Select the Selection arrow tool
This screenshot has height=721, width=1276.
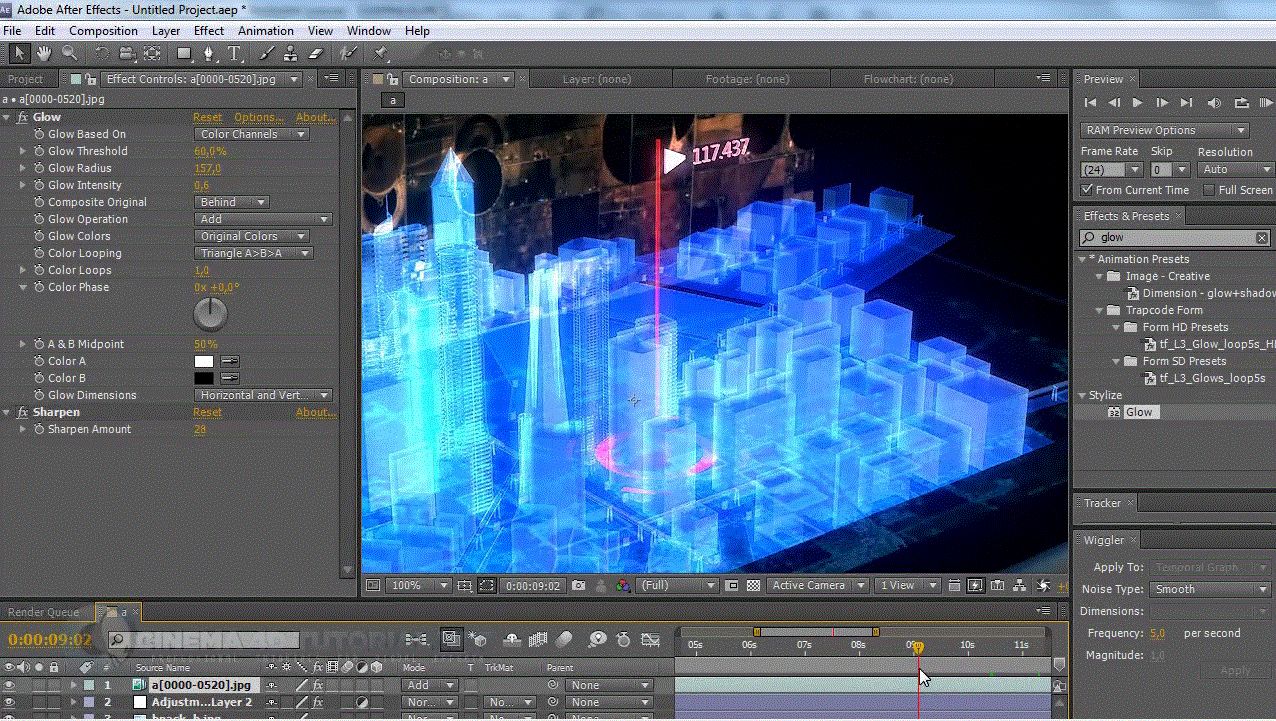click(x=19, y=53)
